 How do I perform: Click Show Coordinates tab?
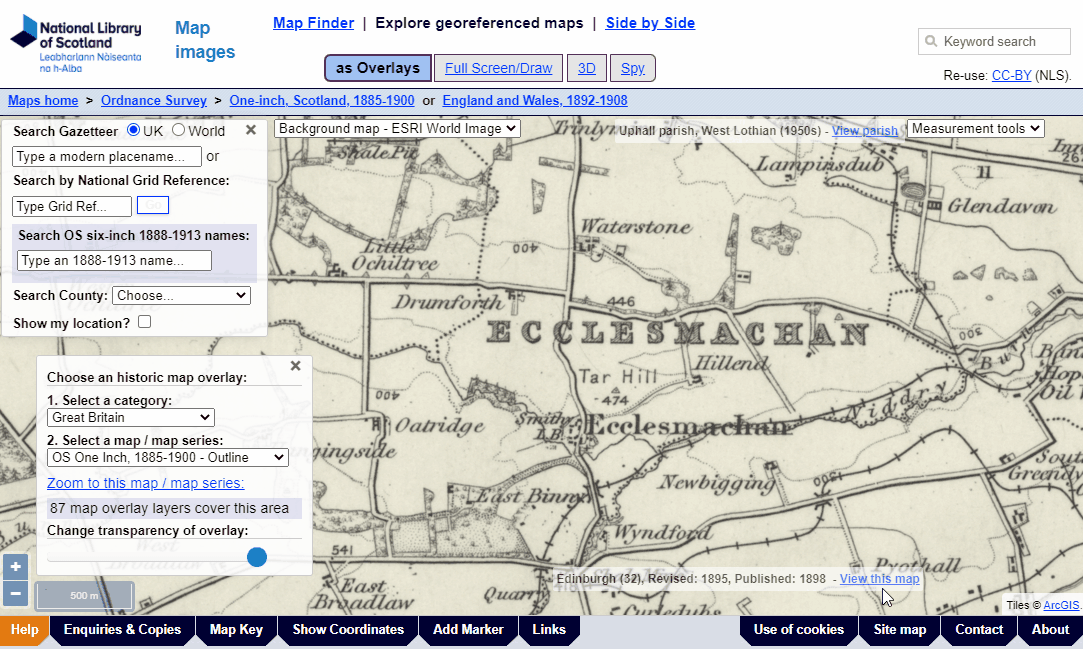pos(348,630)
